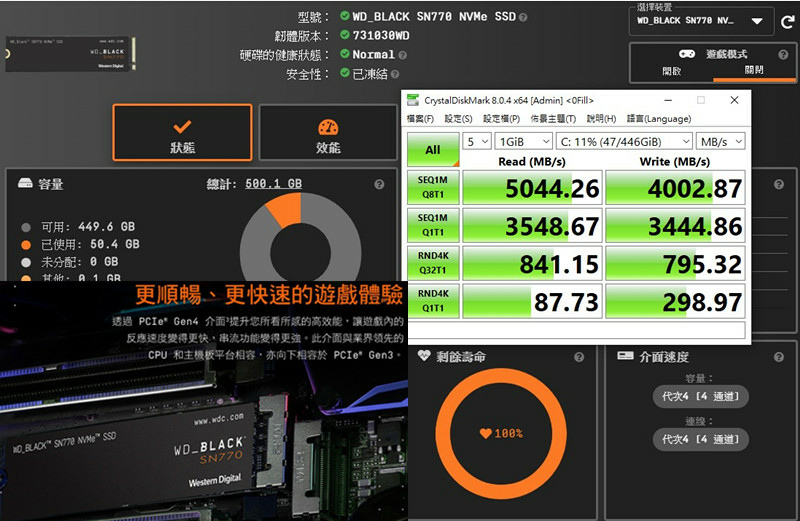Open the device selection dropdown WD_BLACK SN770

click(x=701, y=21)
